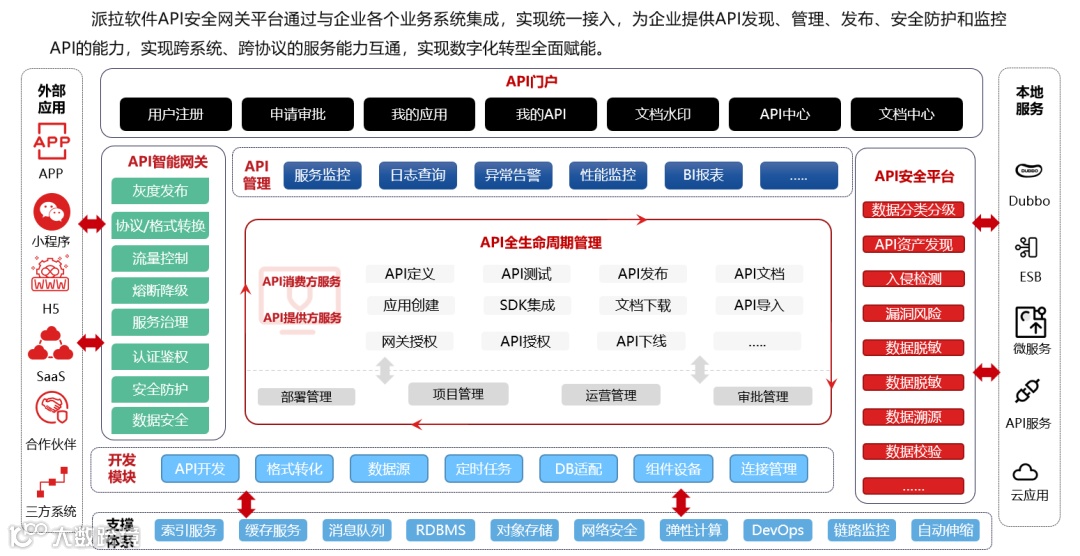Select the RDBMS support block
The height and width of the screenshot is (556, 1080).
441,530
